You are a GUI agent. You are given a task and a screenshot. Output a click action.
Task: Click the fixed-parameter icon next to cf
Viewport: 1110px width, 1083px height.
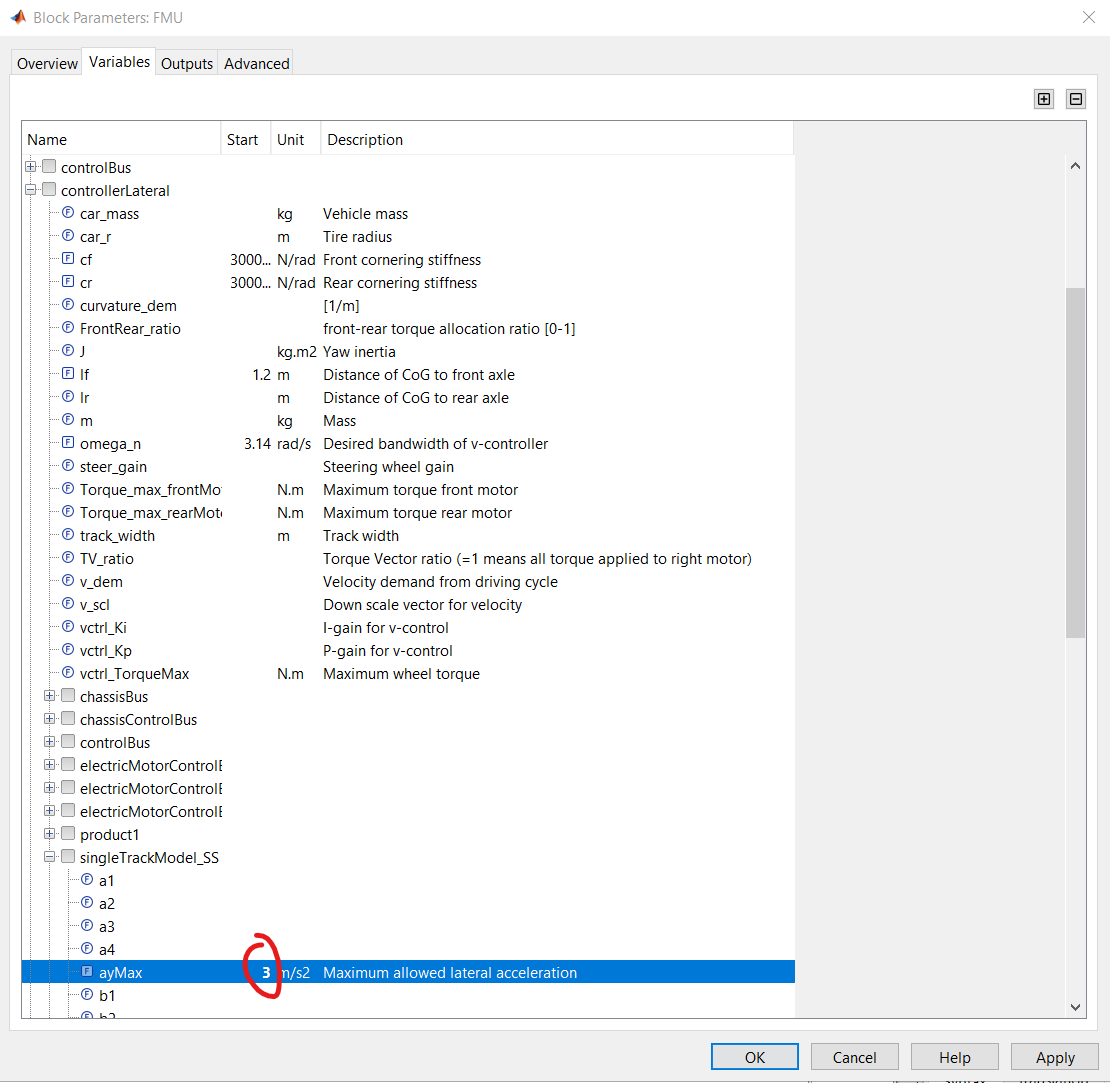66,259
